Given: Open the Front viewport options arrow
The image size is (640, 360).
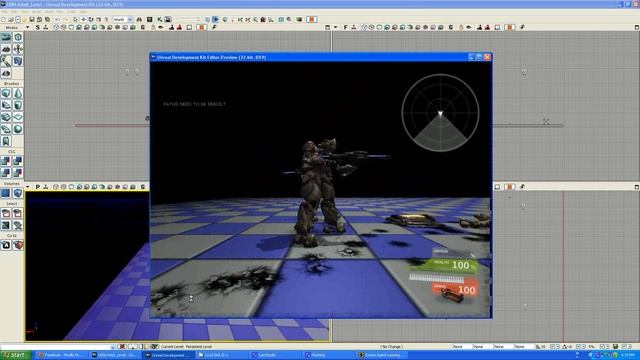Looking at the screenshot, I should click(x=336, y=27).
